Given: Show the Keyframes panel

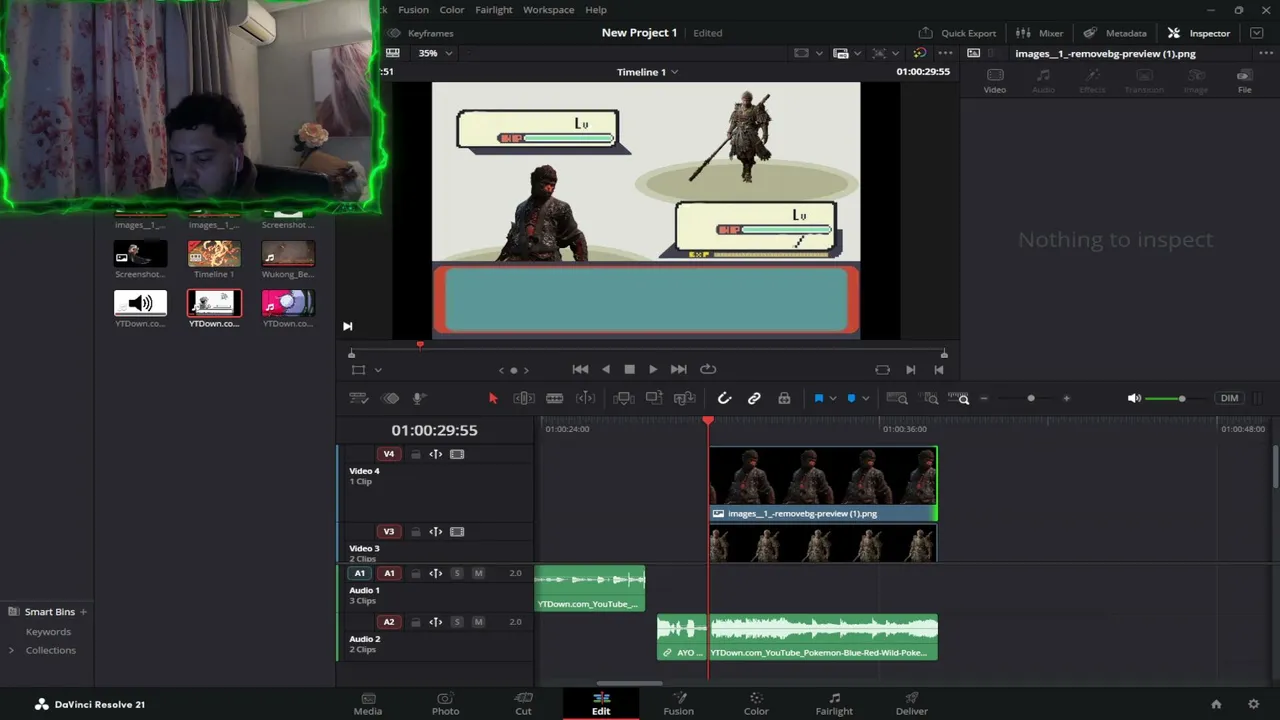Looking at the screenshot, I should click(421, 33).
